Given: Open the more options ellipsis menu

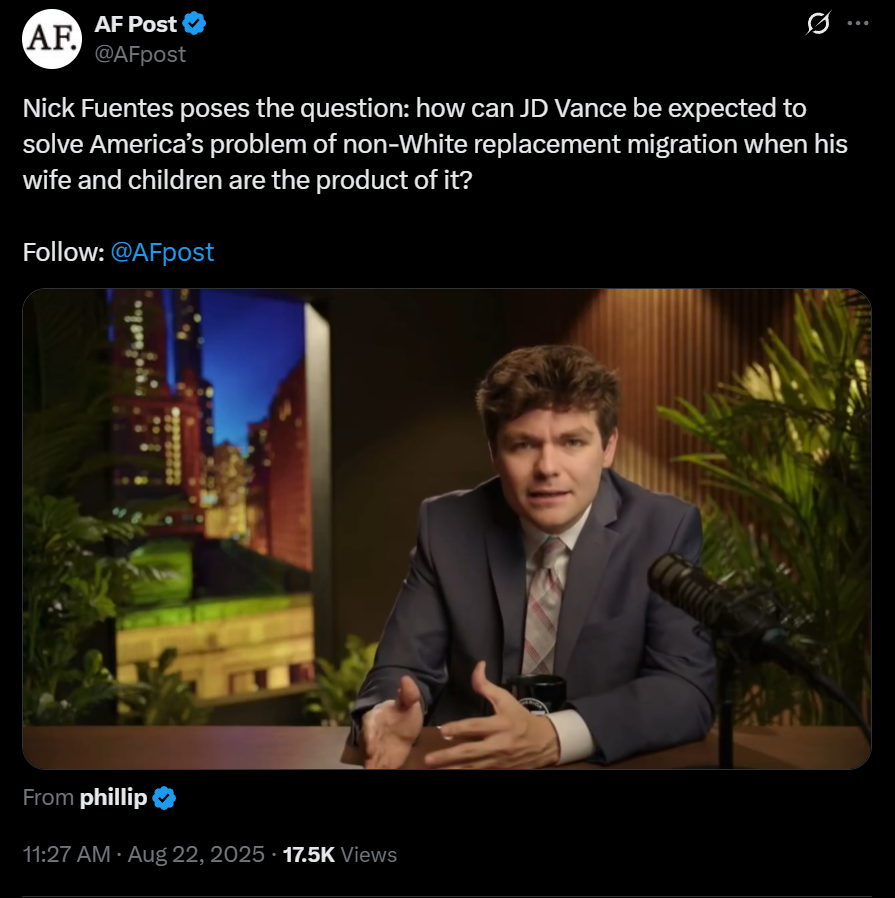Looking at the screenshot, I should pyautogui.click(x=858, y=25).
